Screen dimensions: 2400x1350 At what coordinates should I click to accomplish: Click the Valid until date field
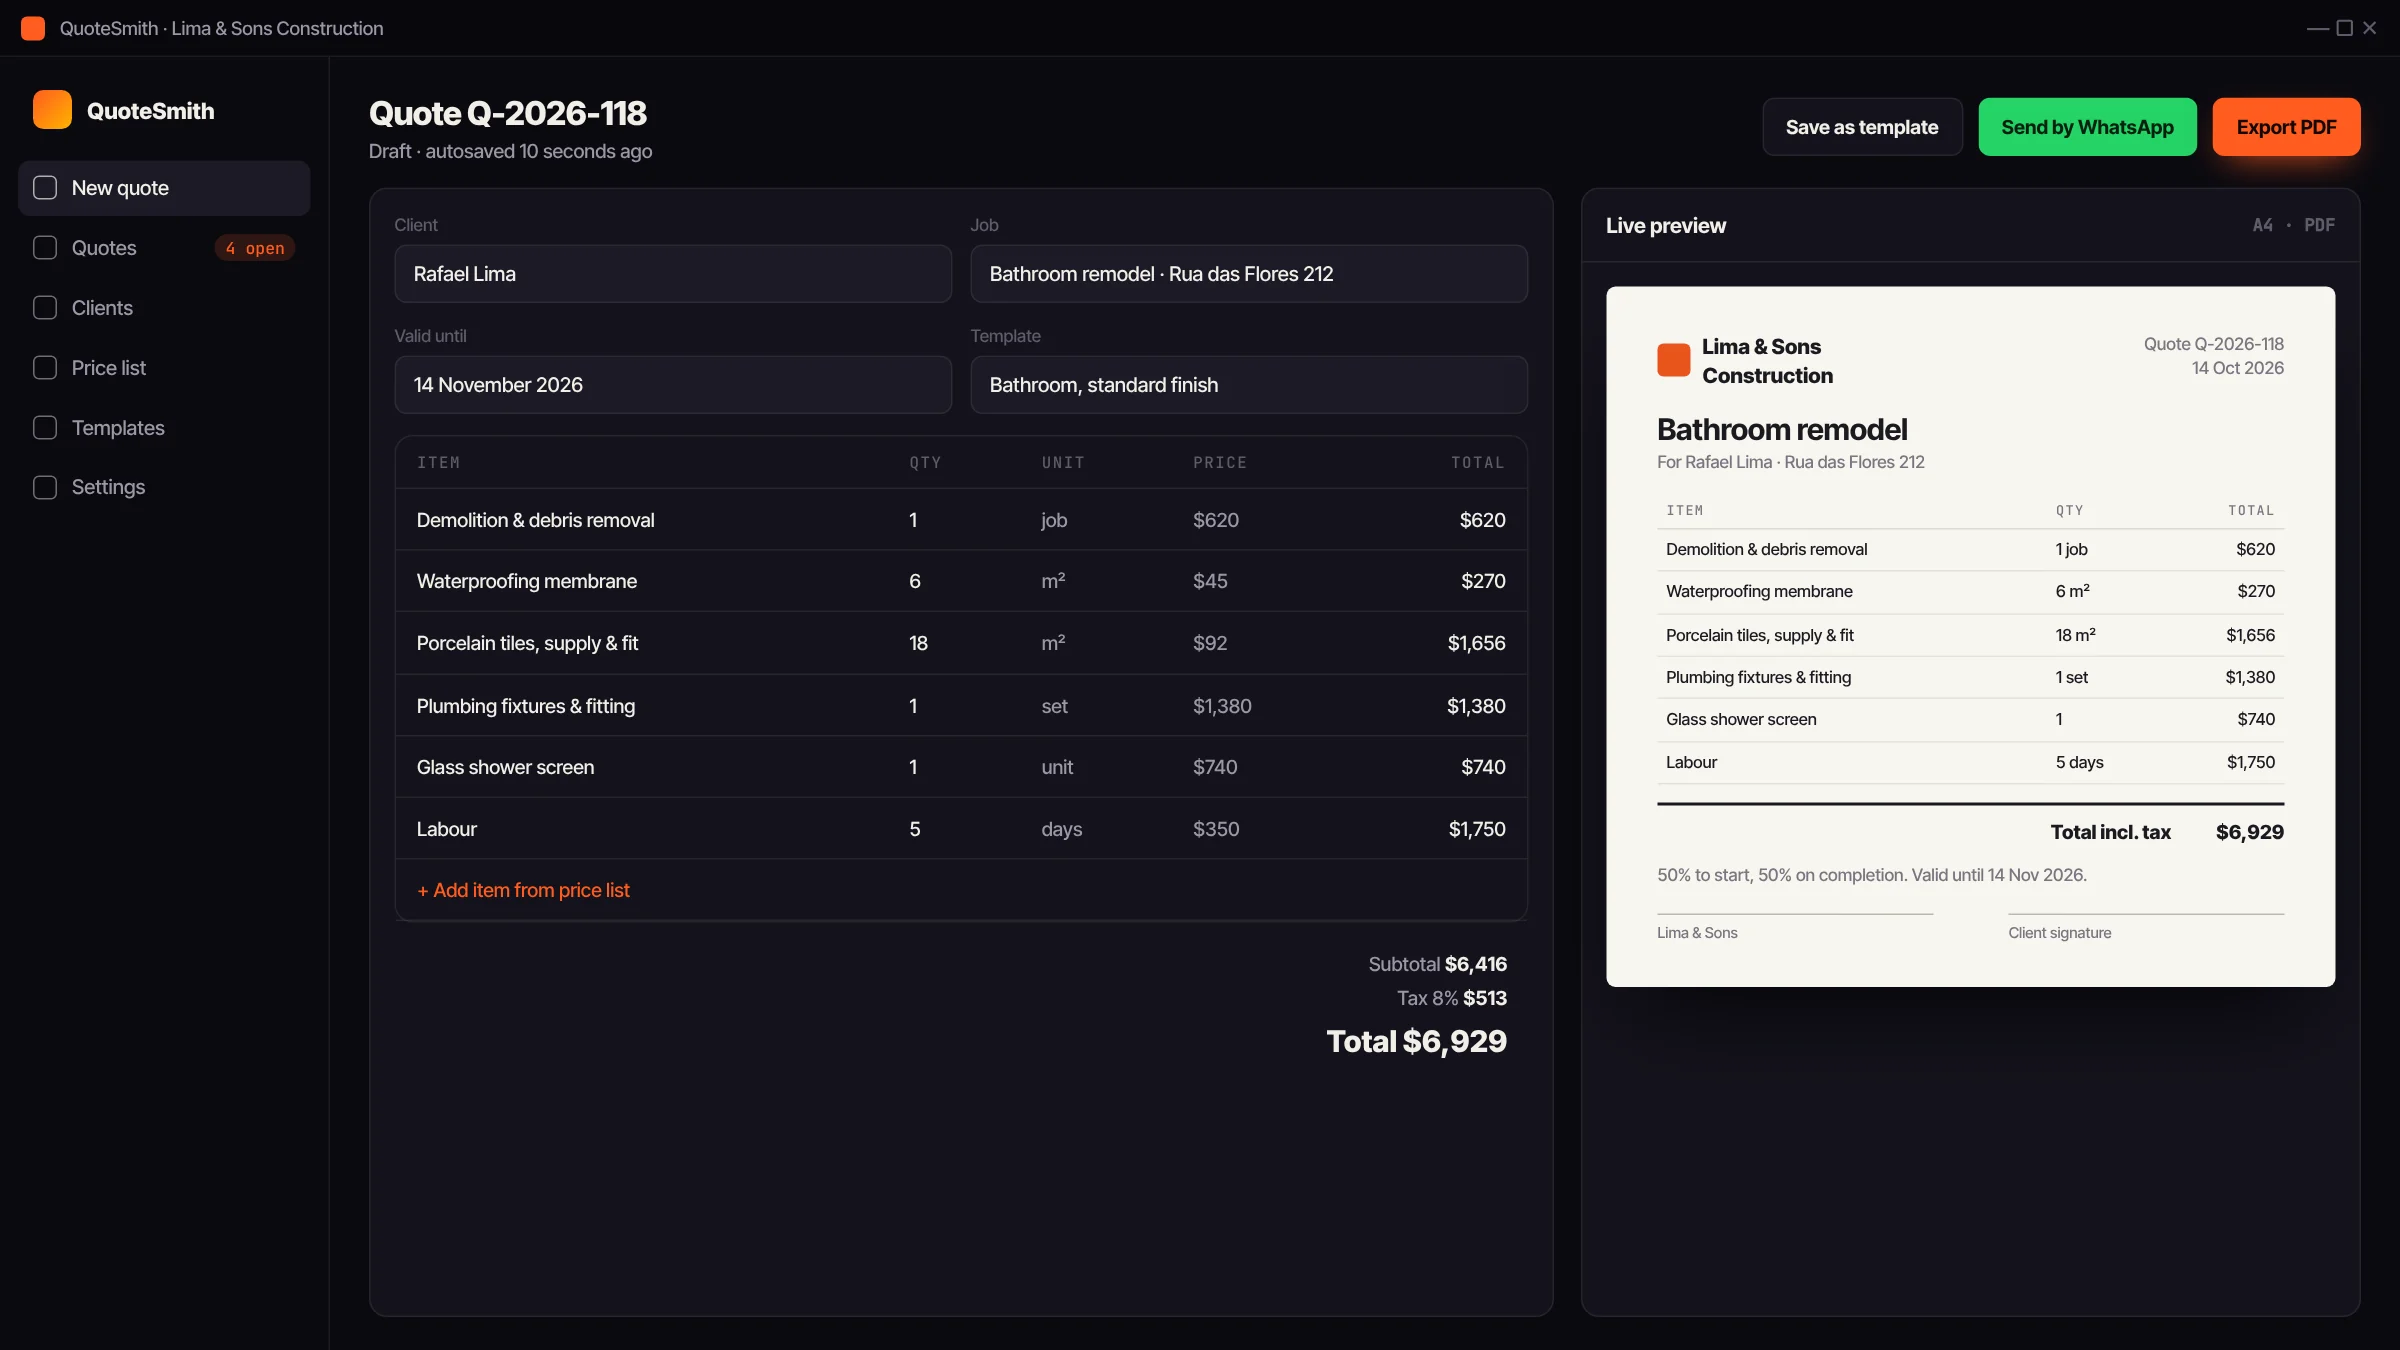coord(673,385)
